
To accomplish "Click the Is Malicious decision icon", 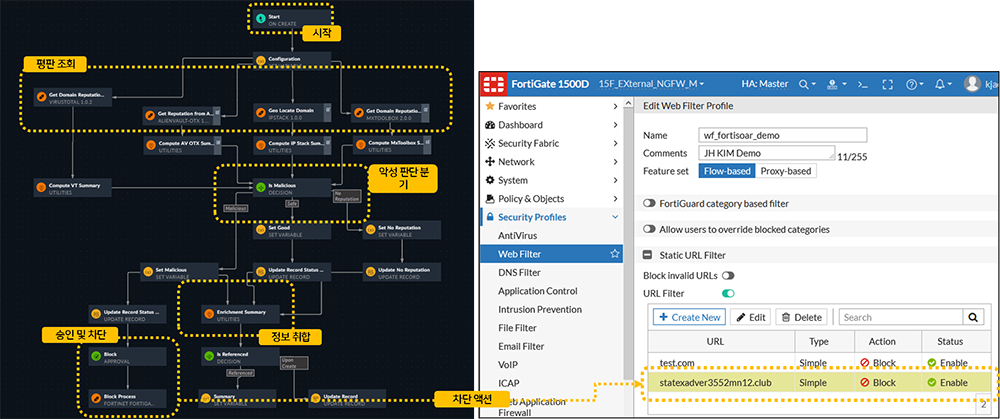I will click(x=260, y=187).
